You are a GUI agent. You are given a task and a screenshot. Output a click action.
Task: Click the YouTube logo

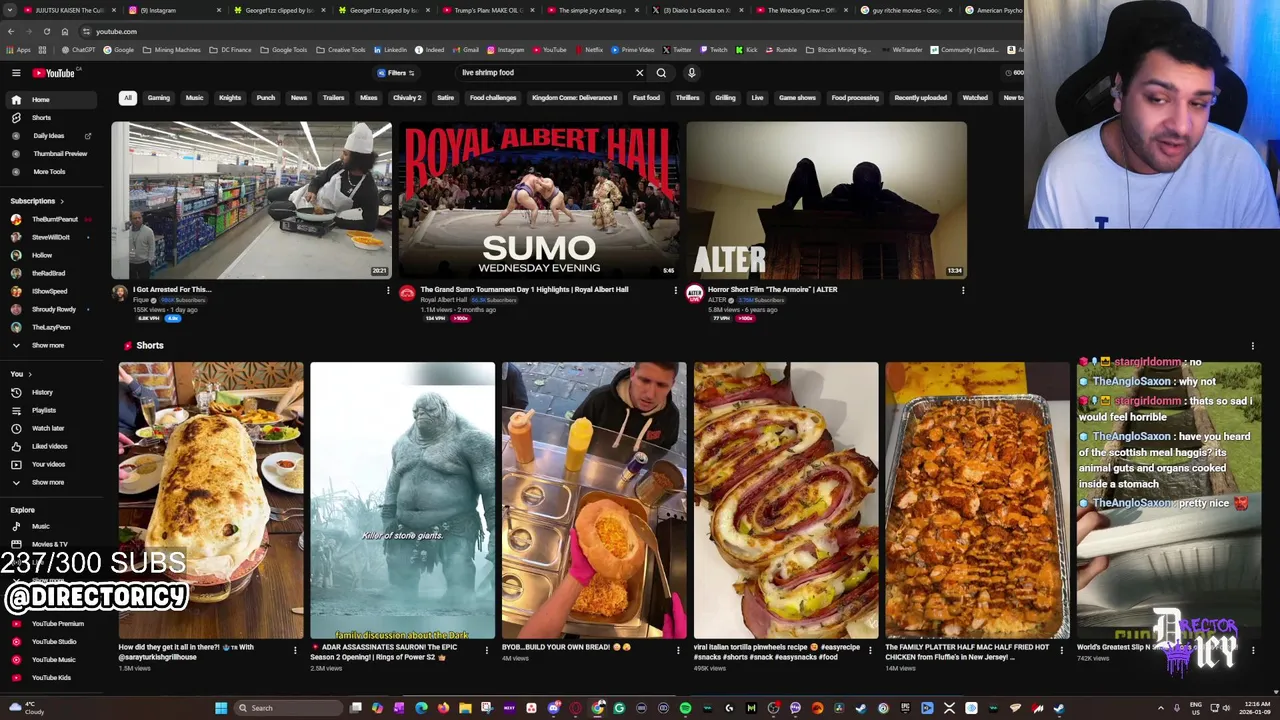coord(53,73)
